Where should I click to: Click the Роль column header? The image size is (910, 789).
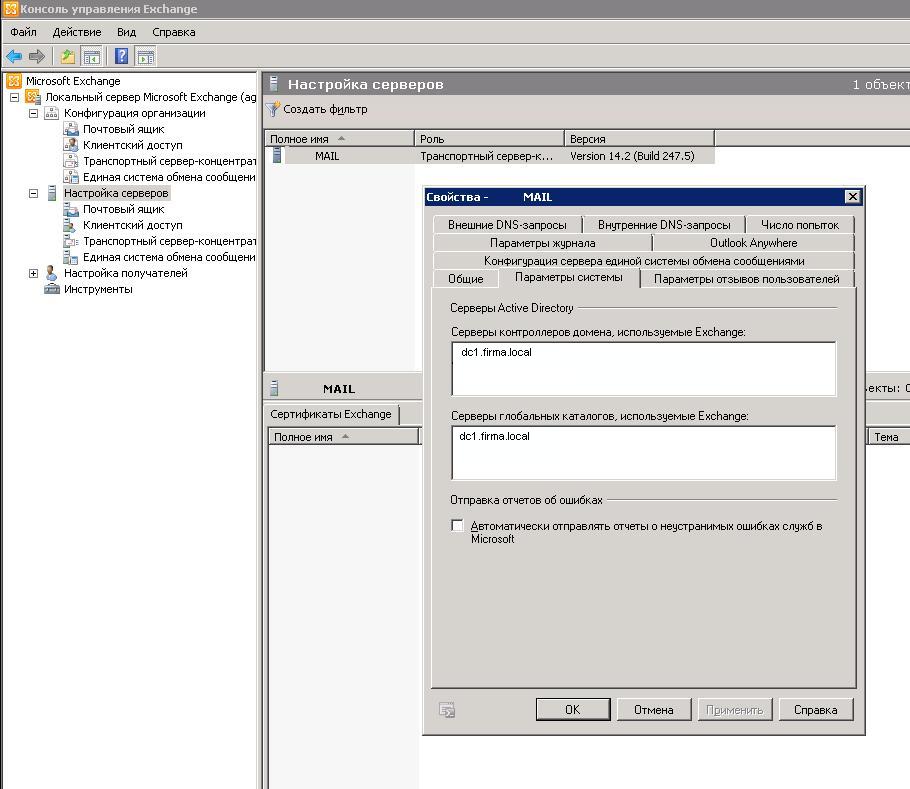pos(489,139)
